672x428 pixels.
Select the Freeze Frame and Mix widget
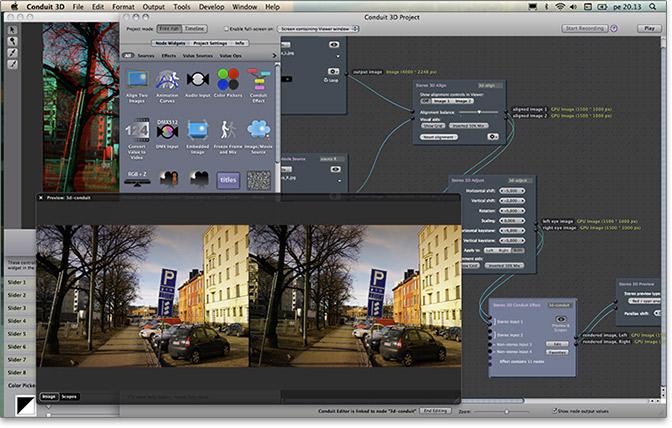tap(228, 137)
